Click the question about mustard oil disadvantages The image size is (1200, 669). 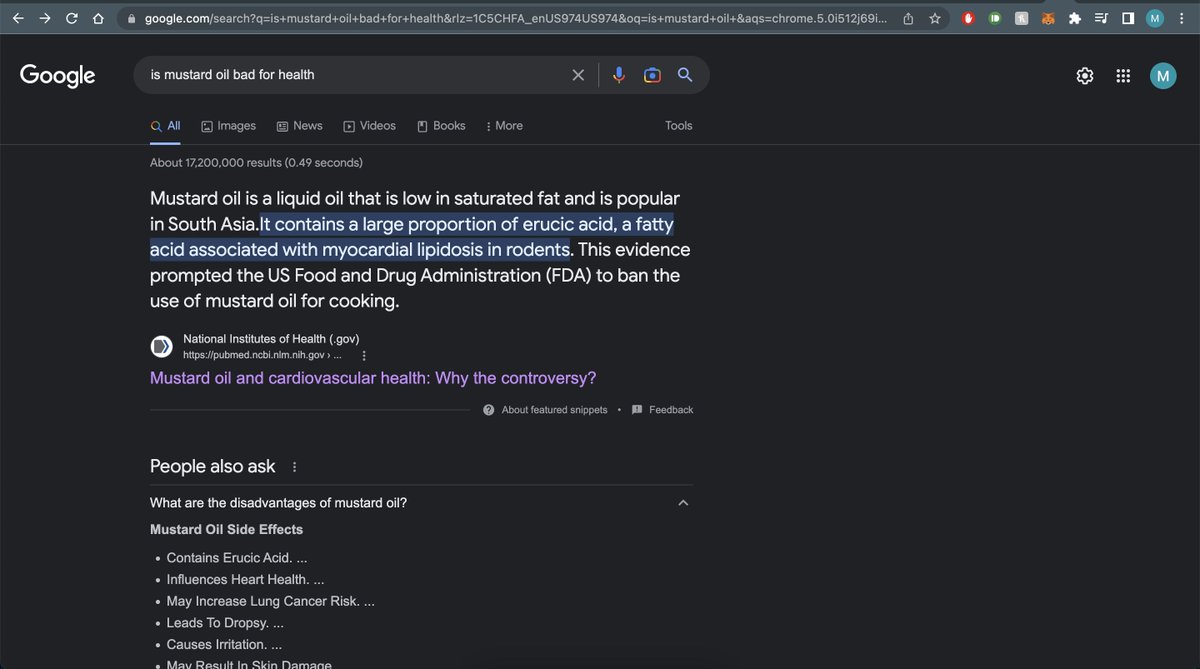pyautogui.click(x=278, y=503)
